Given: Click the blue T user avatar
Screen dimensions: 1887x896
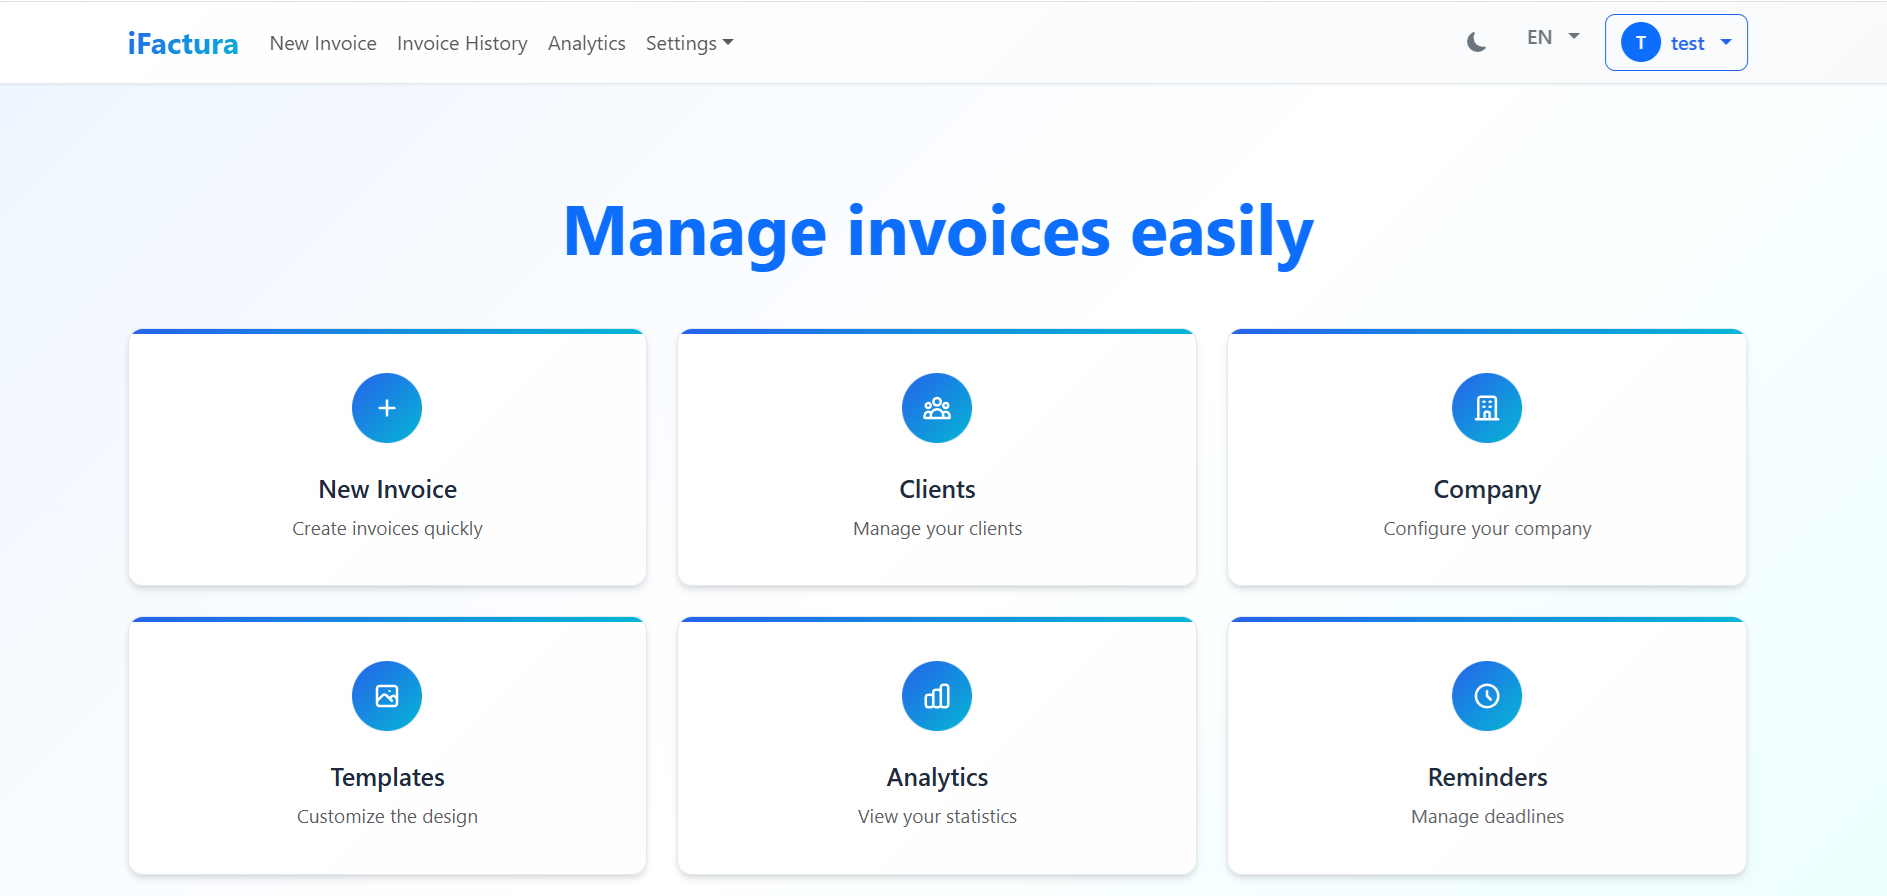Looking at the screenshot, I should [x=1640, y=43].
